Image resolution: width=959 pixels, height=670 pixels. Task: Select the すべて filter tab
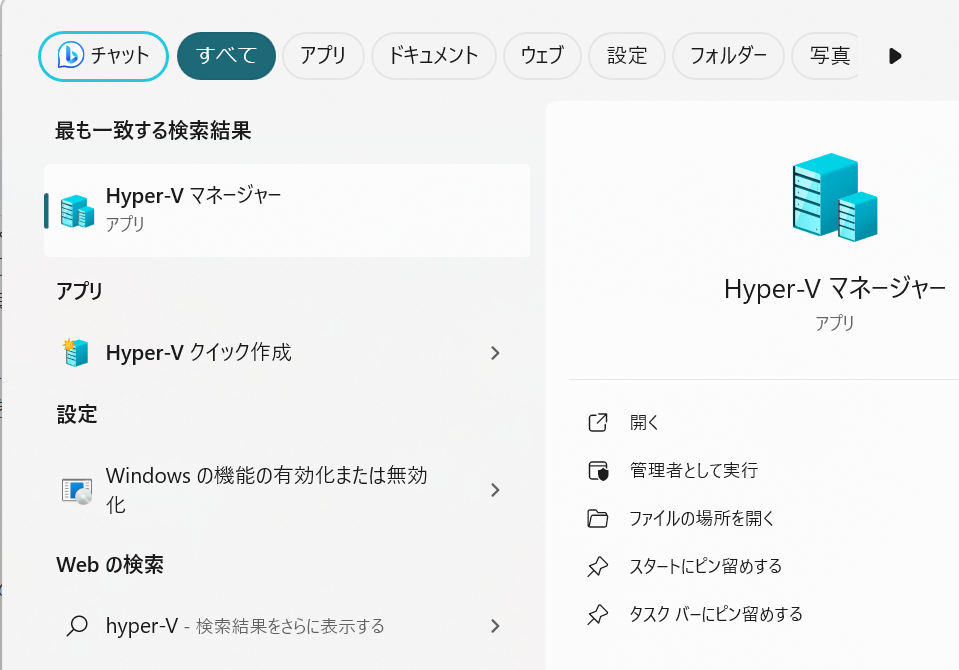tap(226, 56)
